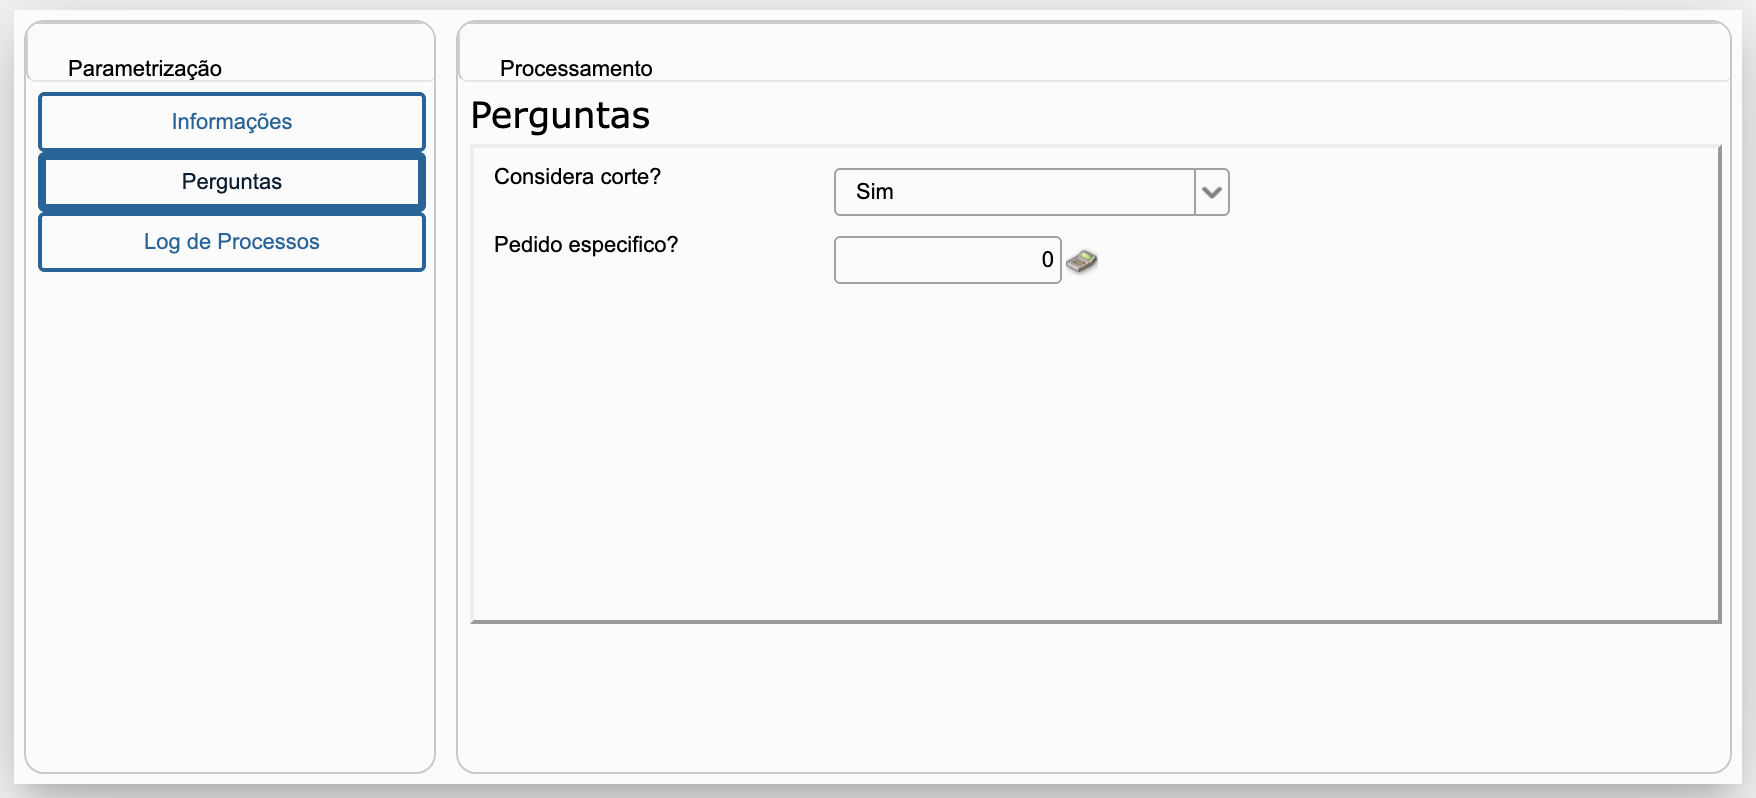Click the "Considera corte?" label
This screenshot has width=1756, height=798.
click(577, 177)
